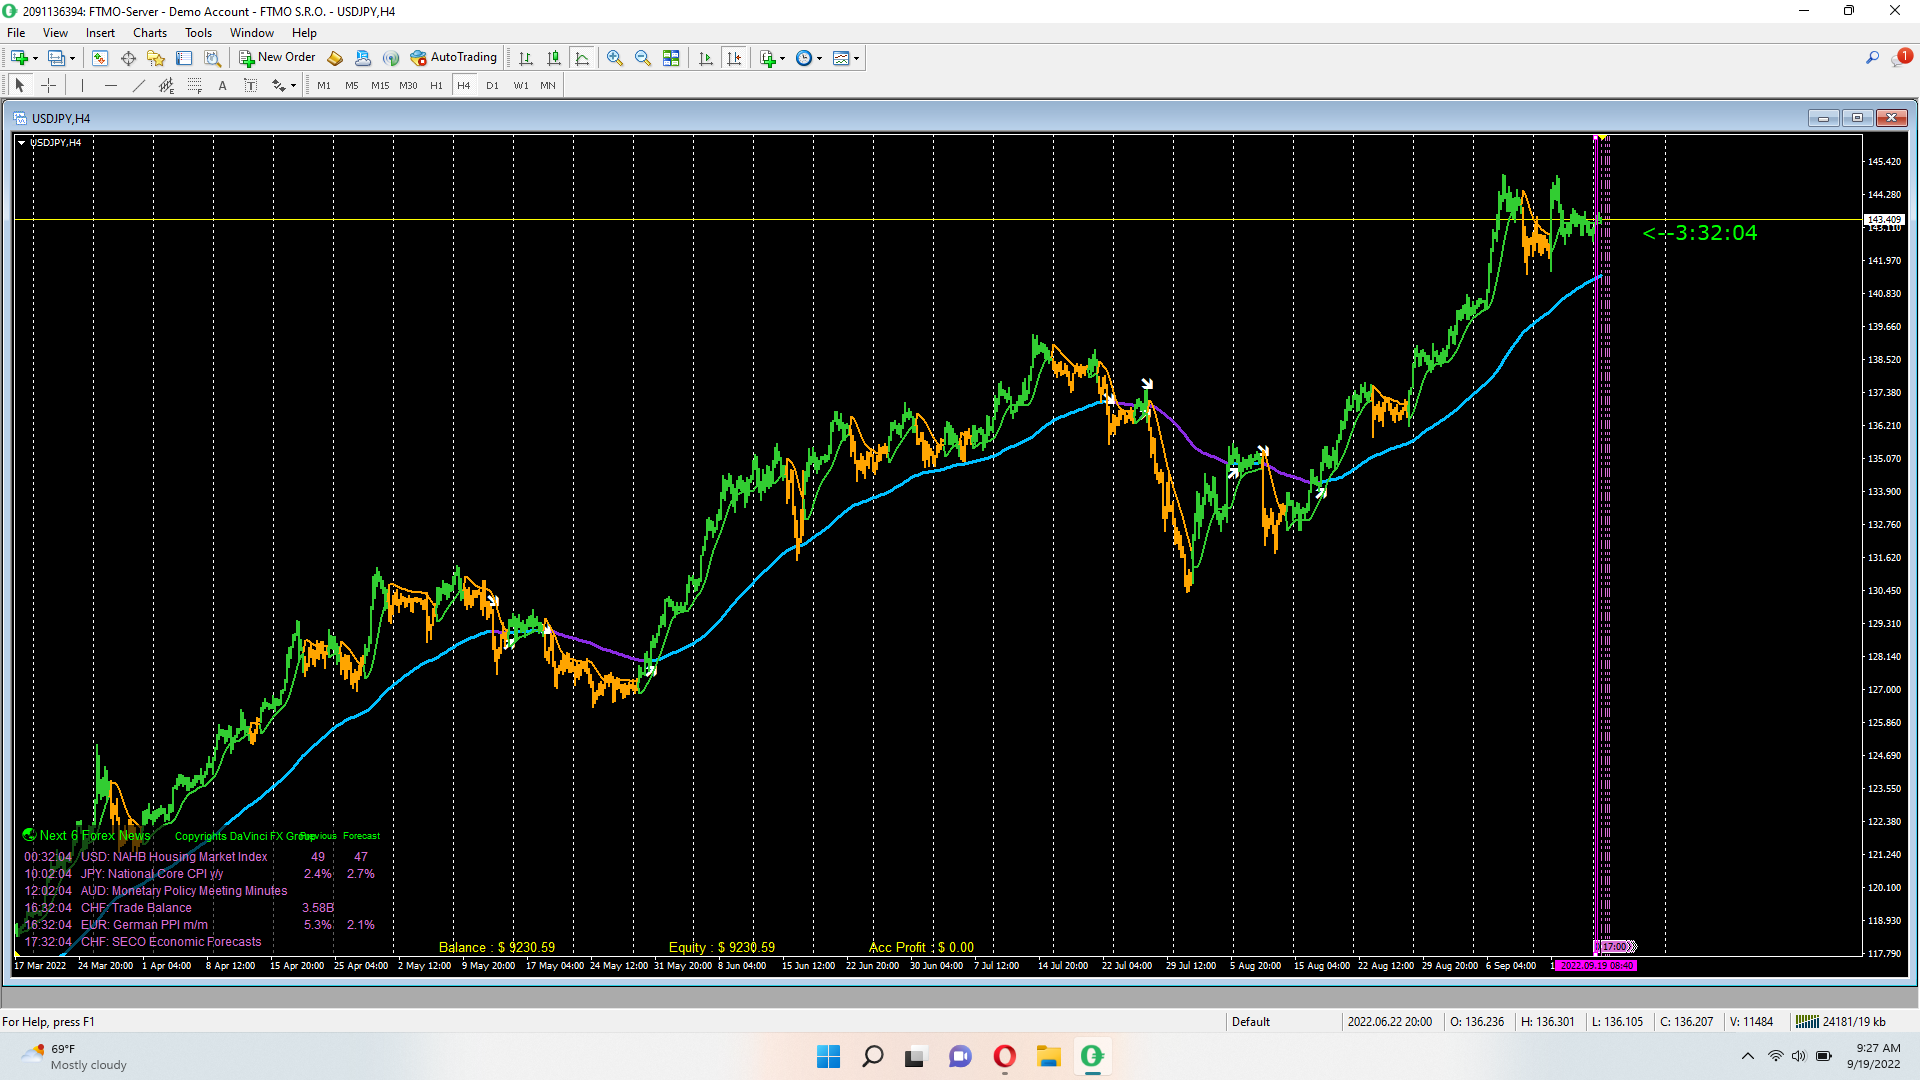Switch chart to candlesticks view
This screenshot has height=1080, width=1920.
554,58
